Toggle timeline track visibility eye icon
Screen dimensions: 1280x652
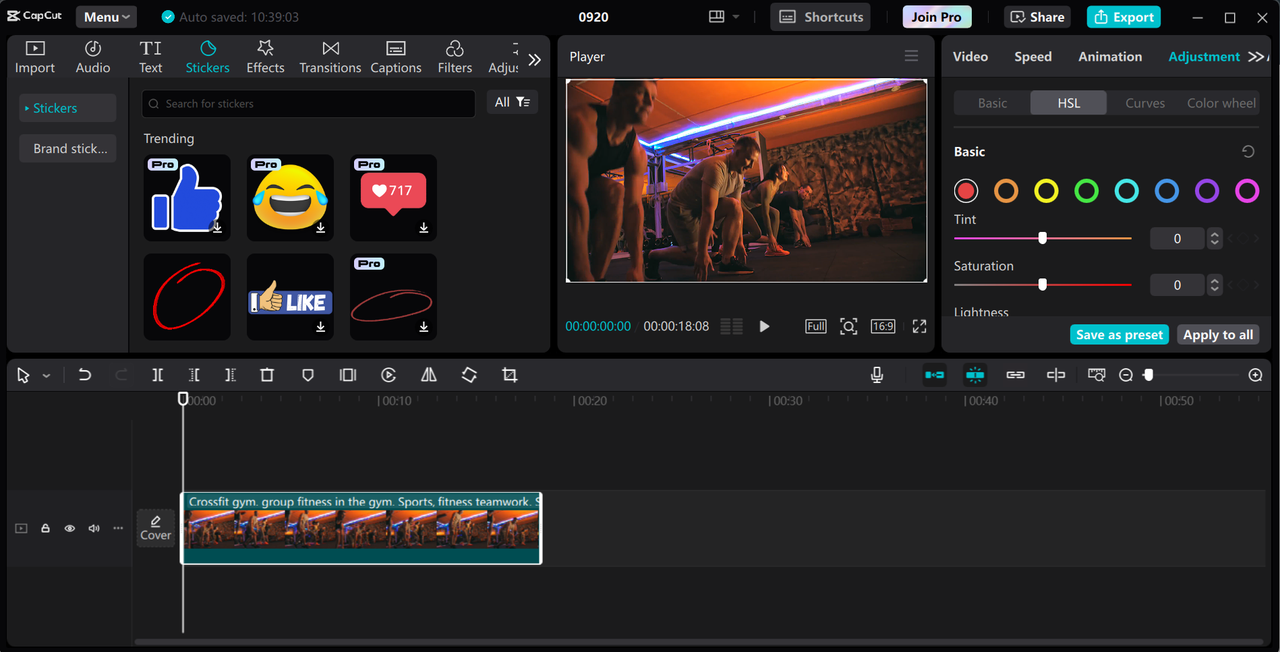click(x=70, y=528)
